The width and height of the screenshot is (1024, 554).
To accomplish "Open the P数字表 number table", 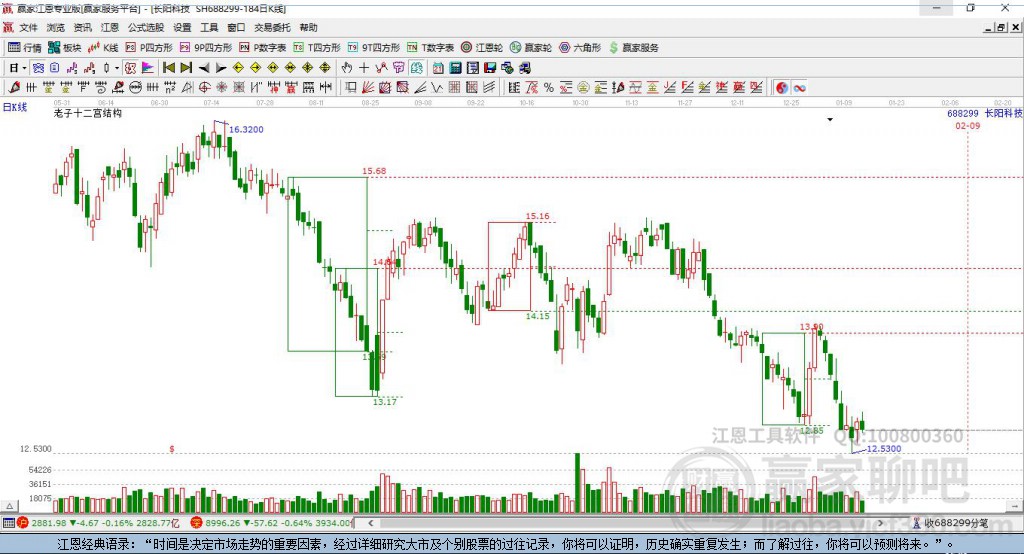I will (x=263, y=48).
